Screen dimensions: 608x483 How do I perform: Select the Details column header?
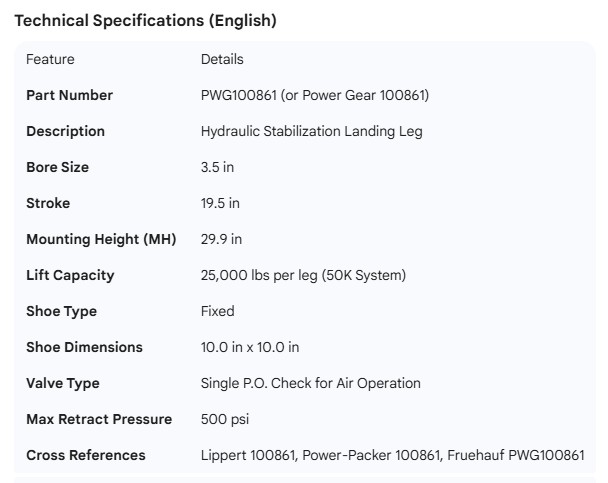222,59
